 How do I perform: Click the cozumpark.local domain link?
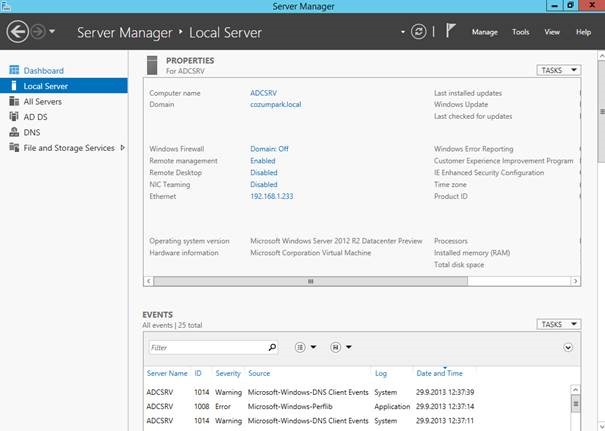[x=275, y=104]
